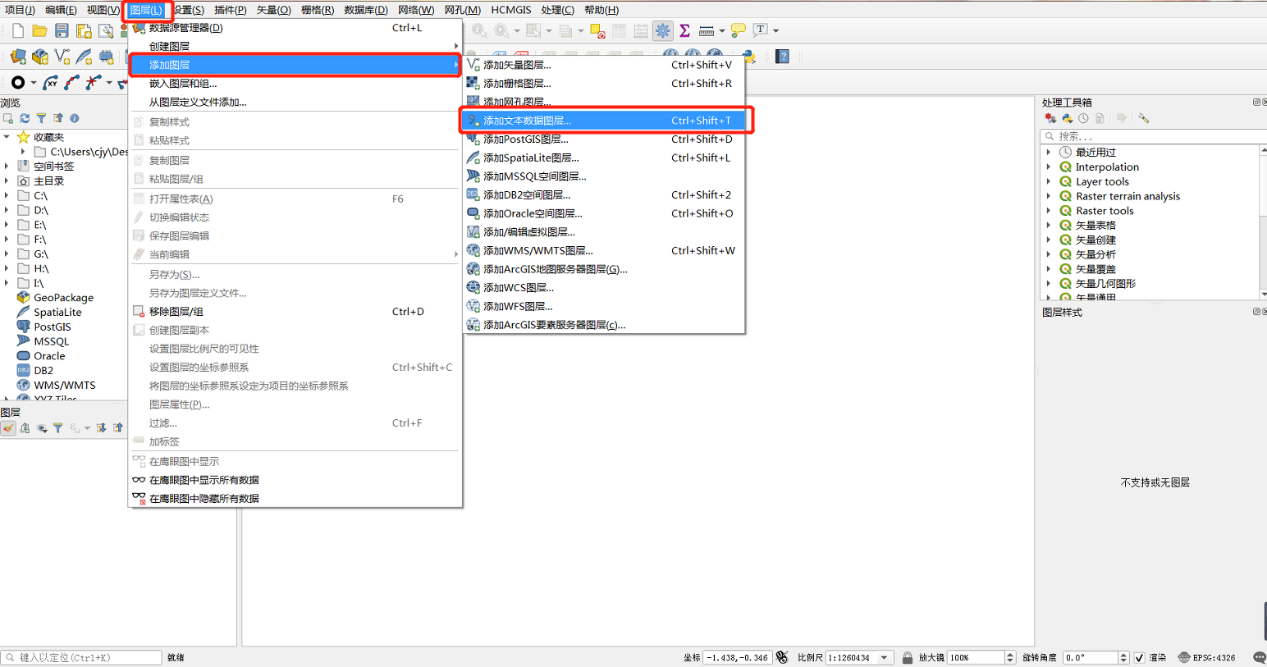
Task: Click Add WMS/WMTS Layer entry
Action: [538, 251]
